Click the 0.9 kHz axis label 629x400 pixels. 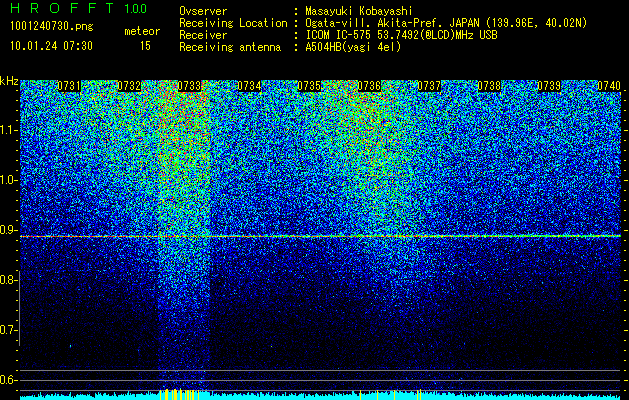[8, 230]
